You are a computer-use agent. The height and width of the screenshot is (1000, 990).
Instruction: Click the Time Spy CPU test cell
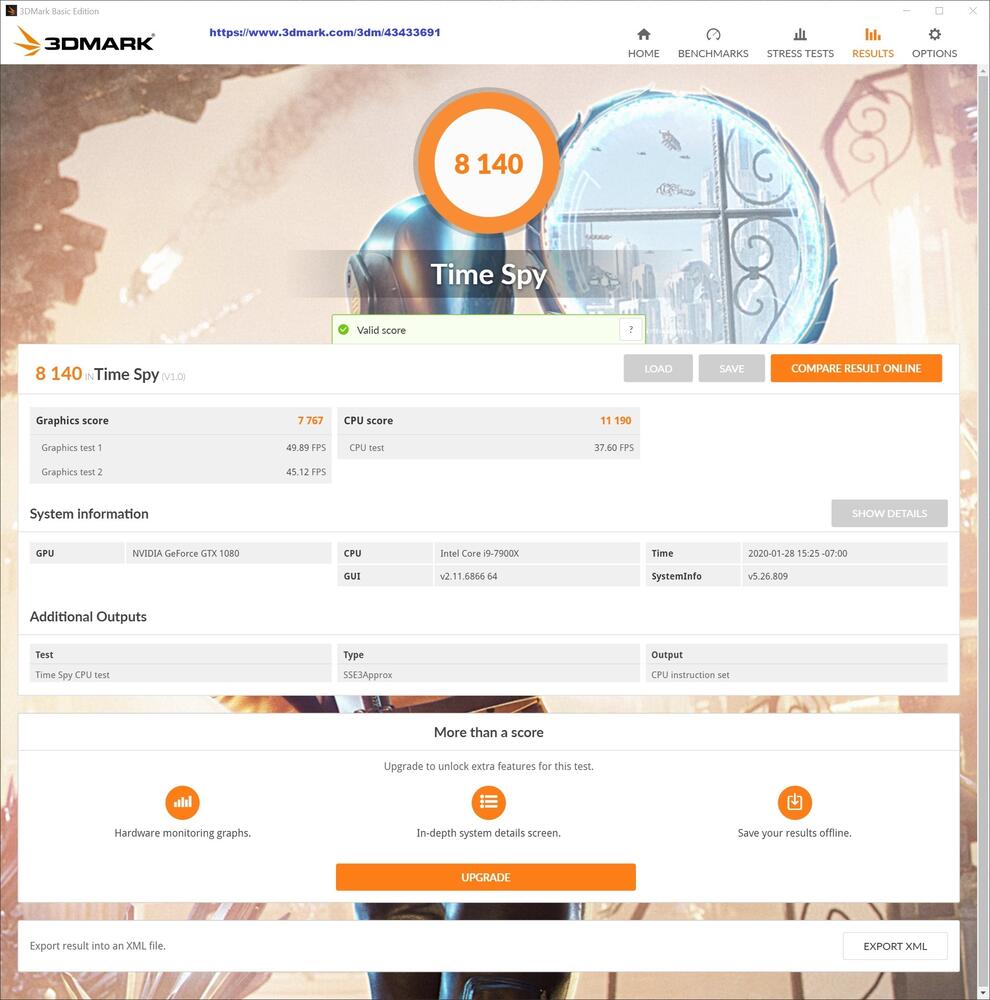tap(181, 675)
